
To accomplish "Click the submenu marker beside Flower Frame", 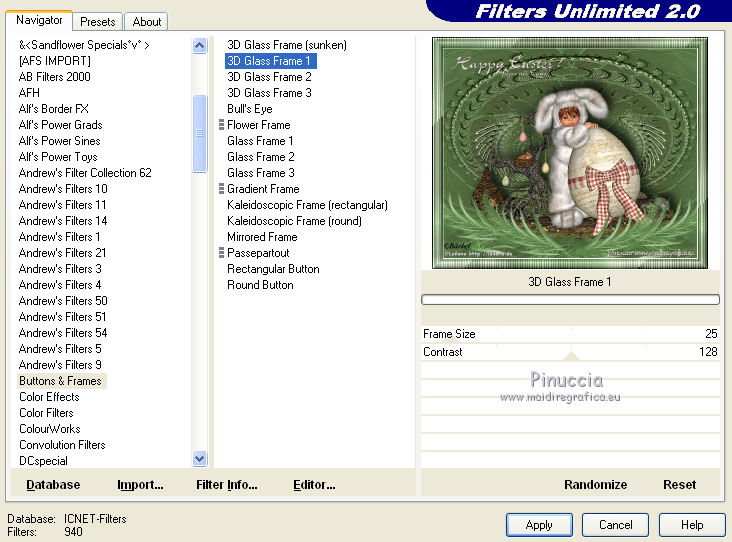I will pos(222,125).
